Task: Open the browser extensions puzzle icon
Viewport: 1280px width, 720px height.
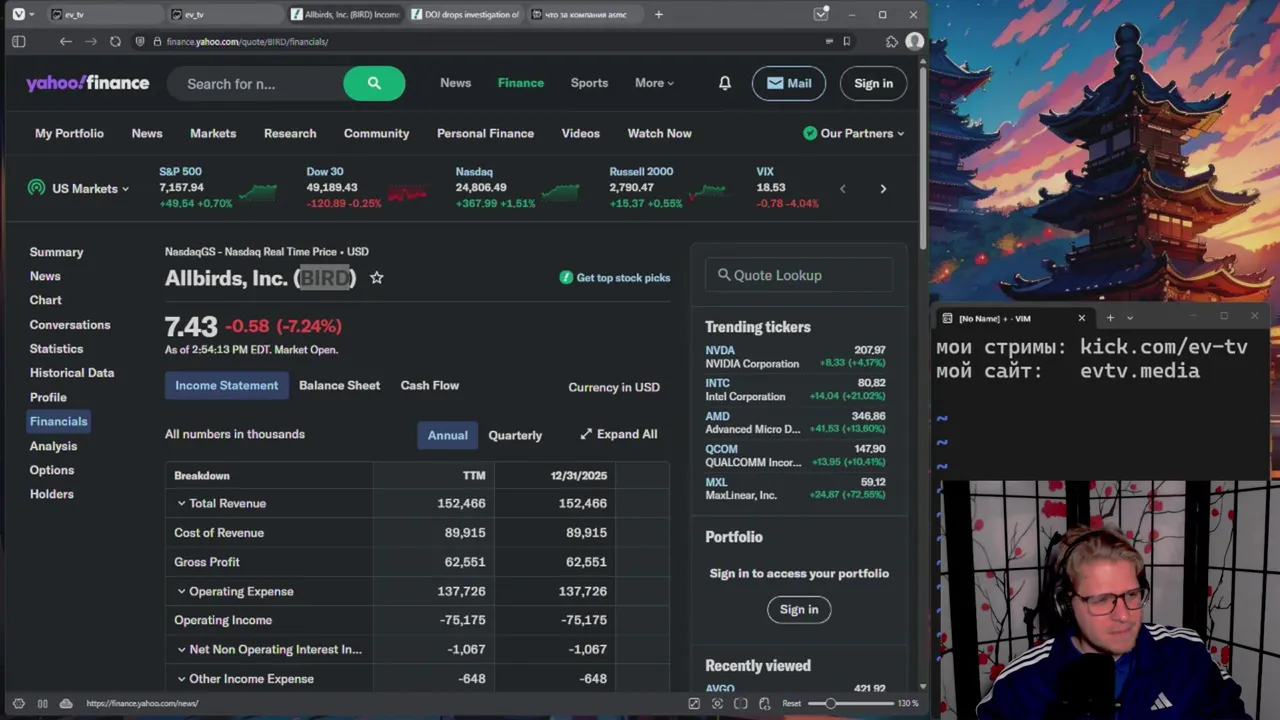Action: 892,41
